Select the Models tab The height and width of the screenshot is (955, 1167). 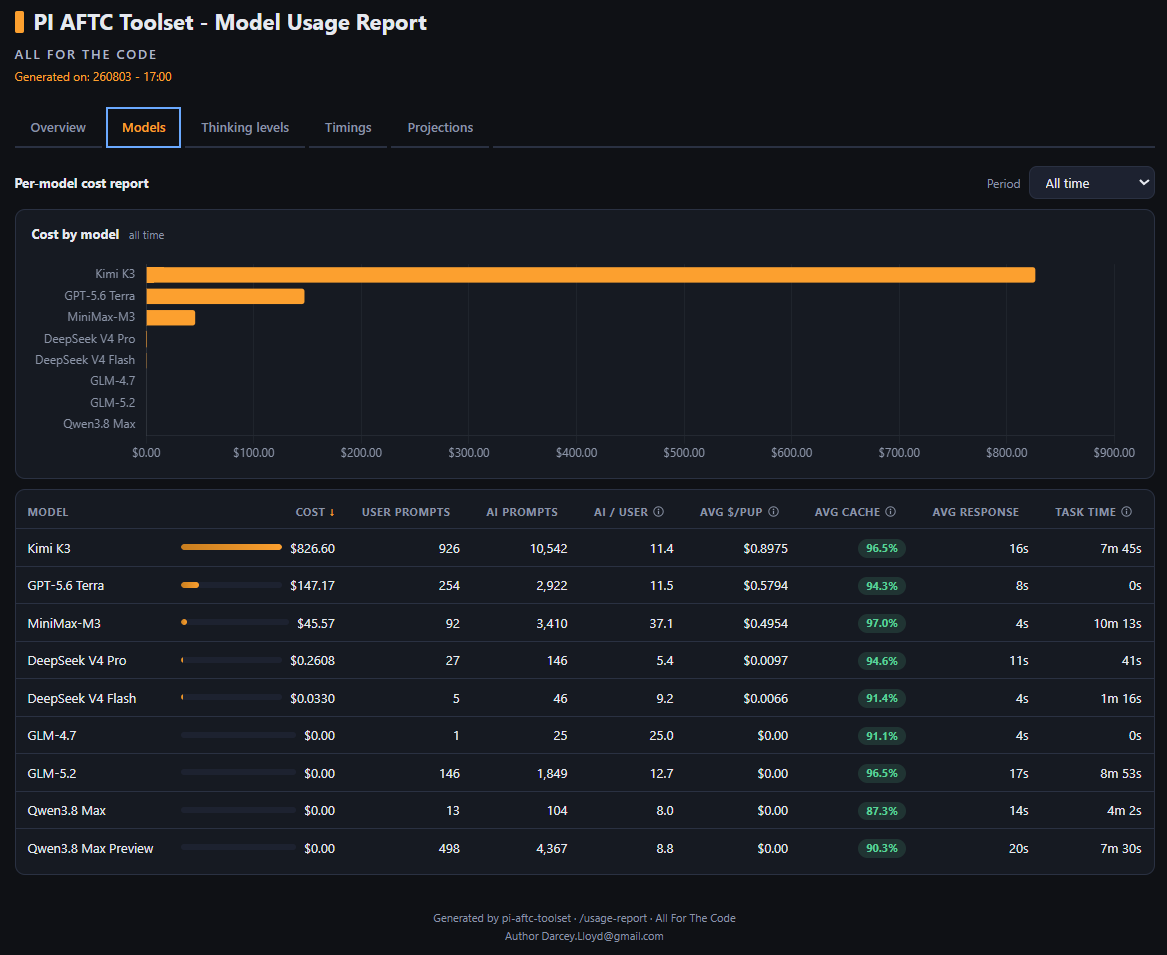pyautogui.click(x=144, y=127)
